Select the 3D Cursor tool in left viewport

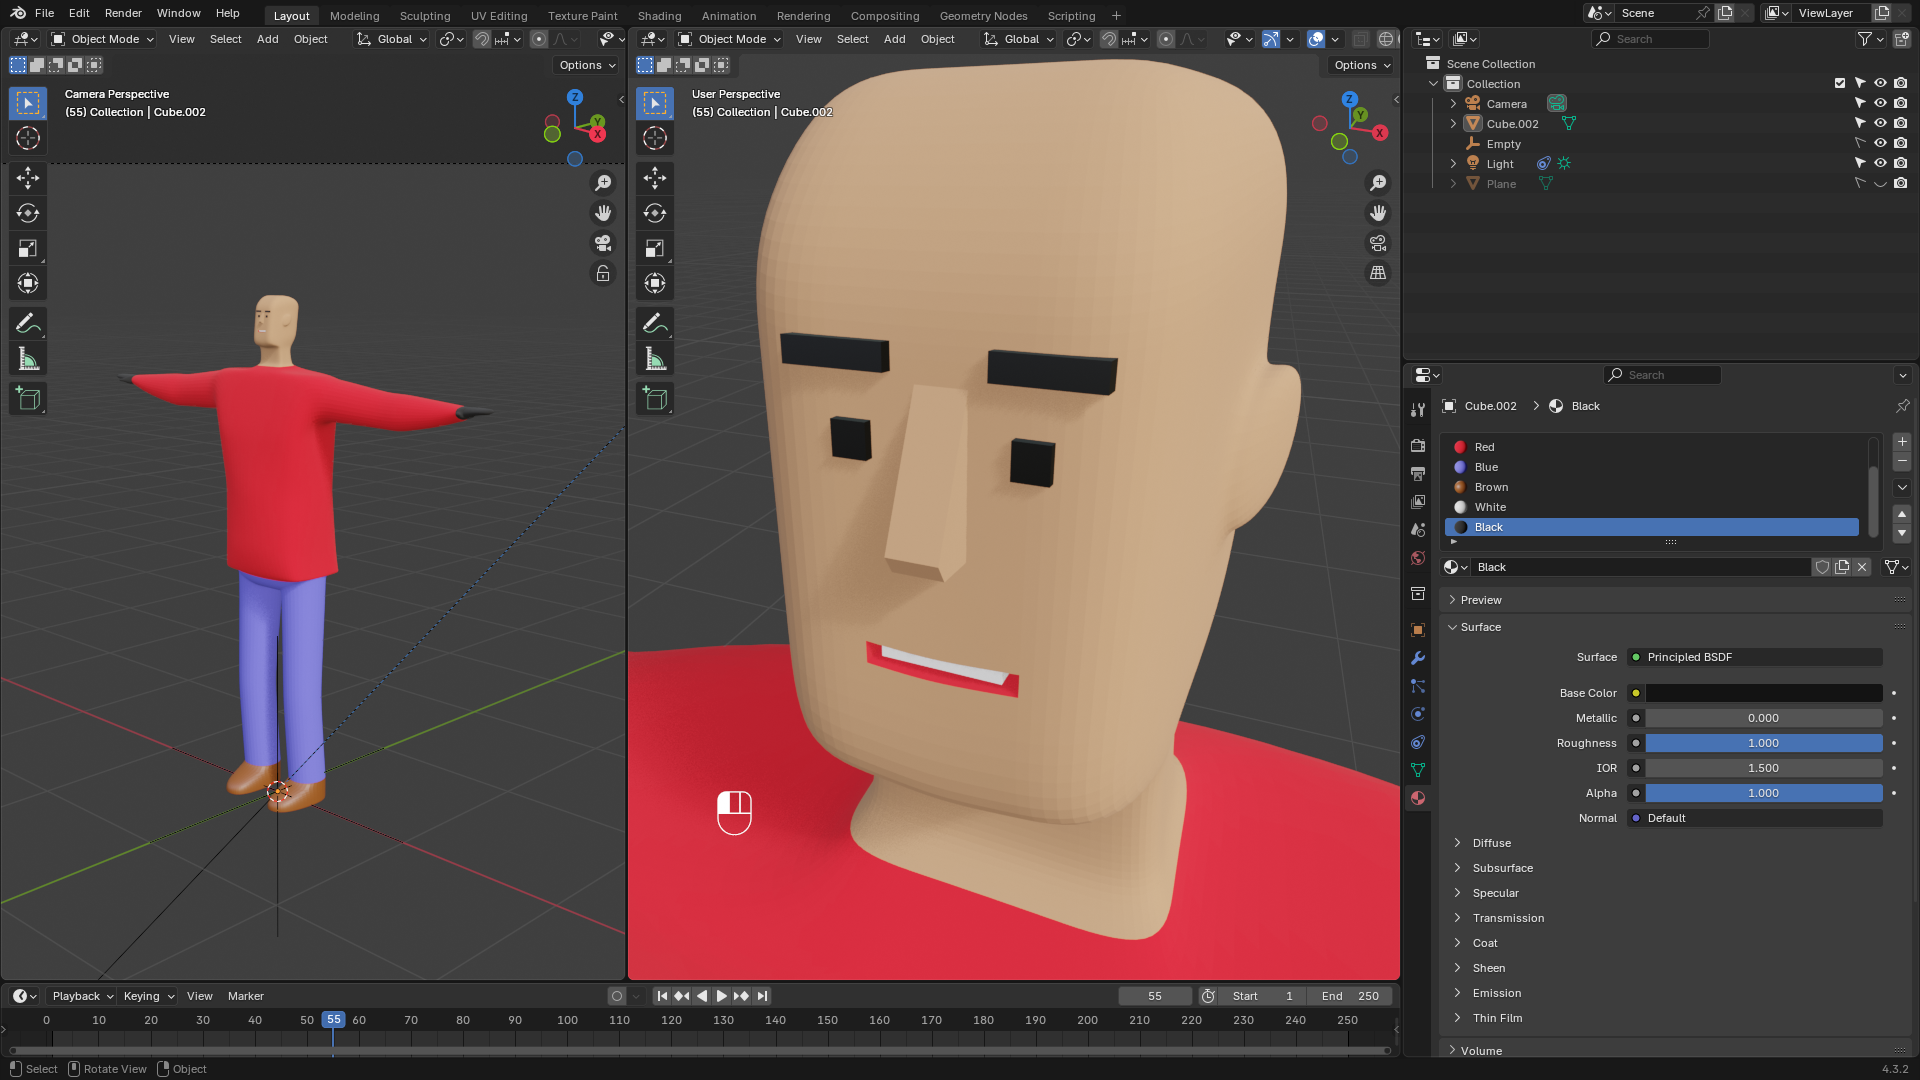(x=28, y=138)
